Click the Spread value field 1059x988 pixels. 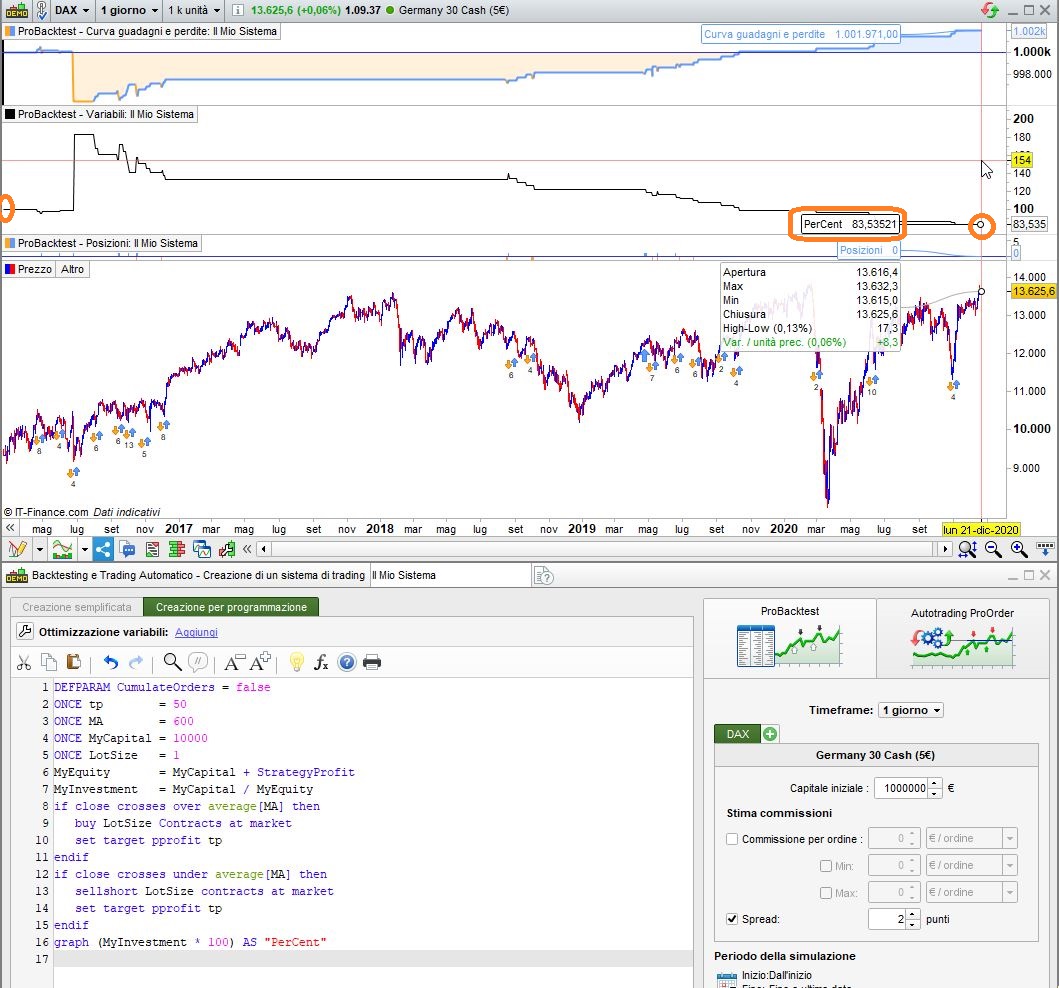(887, 919)
